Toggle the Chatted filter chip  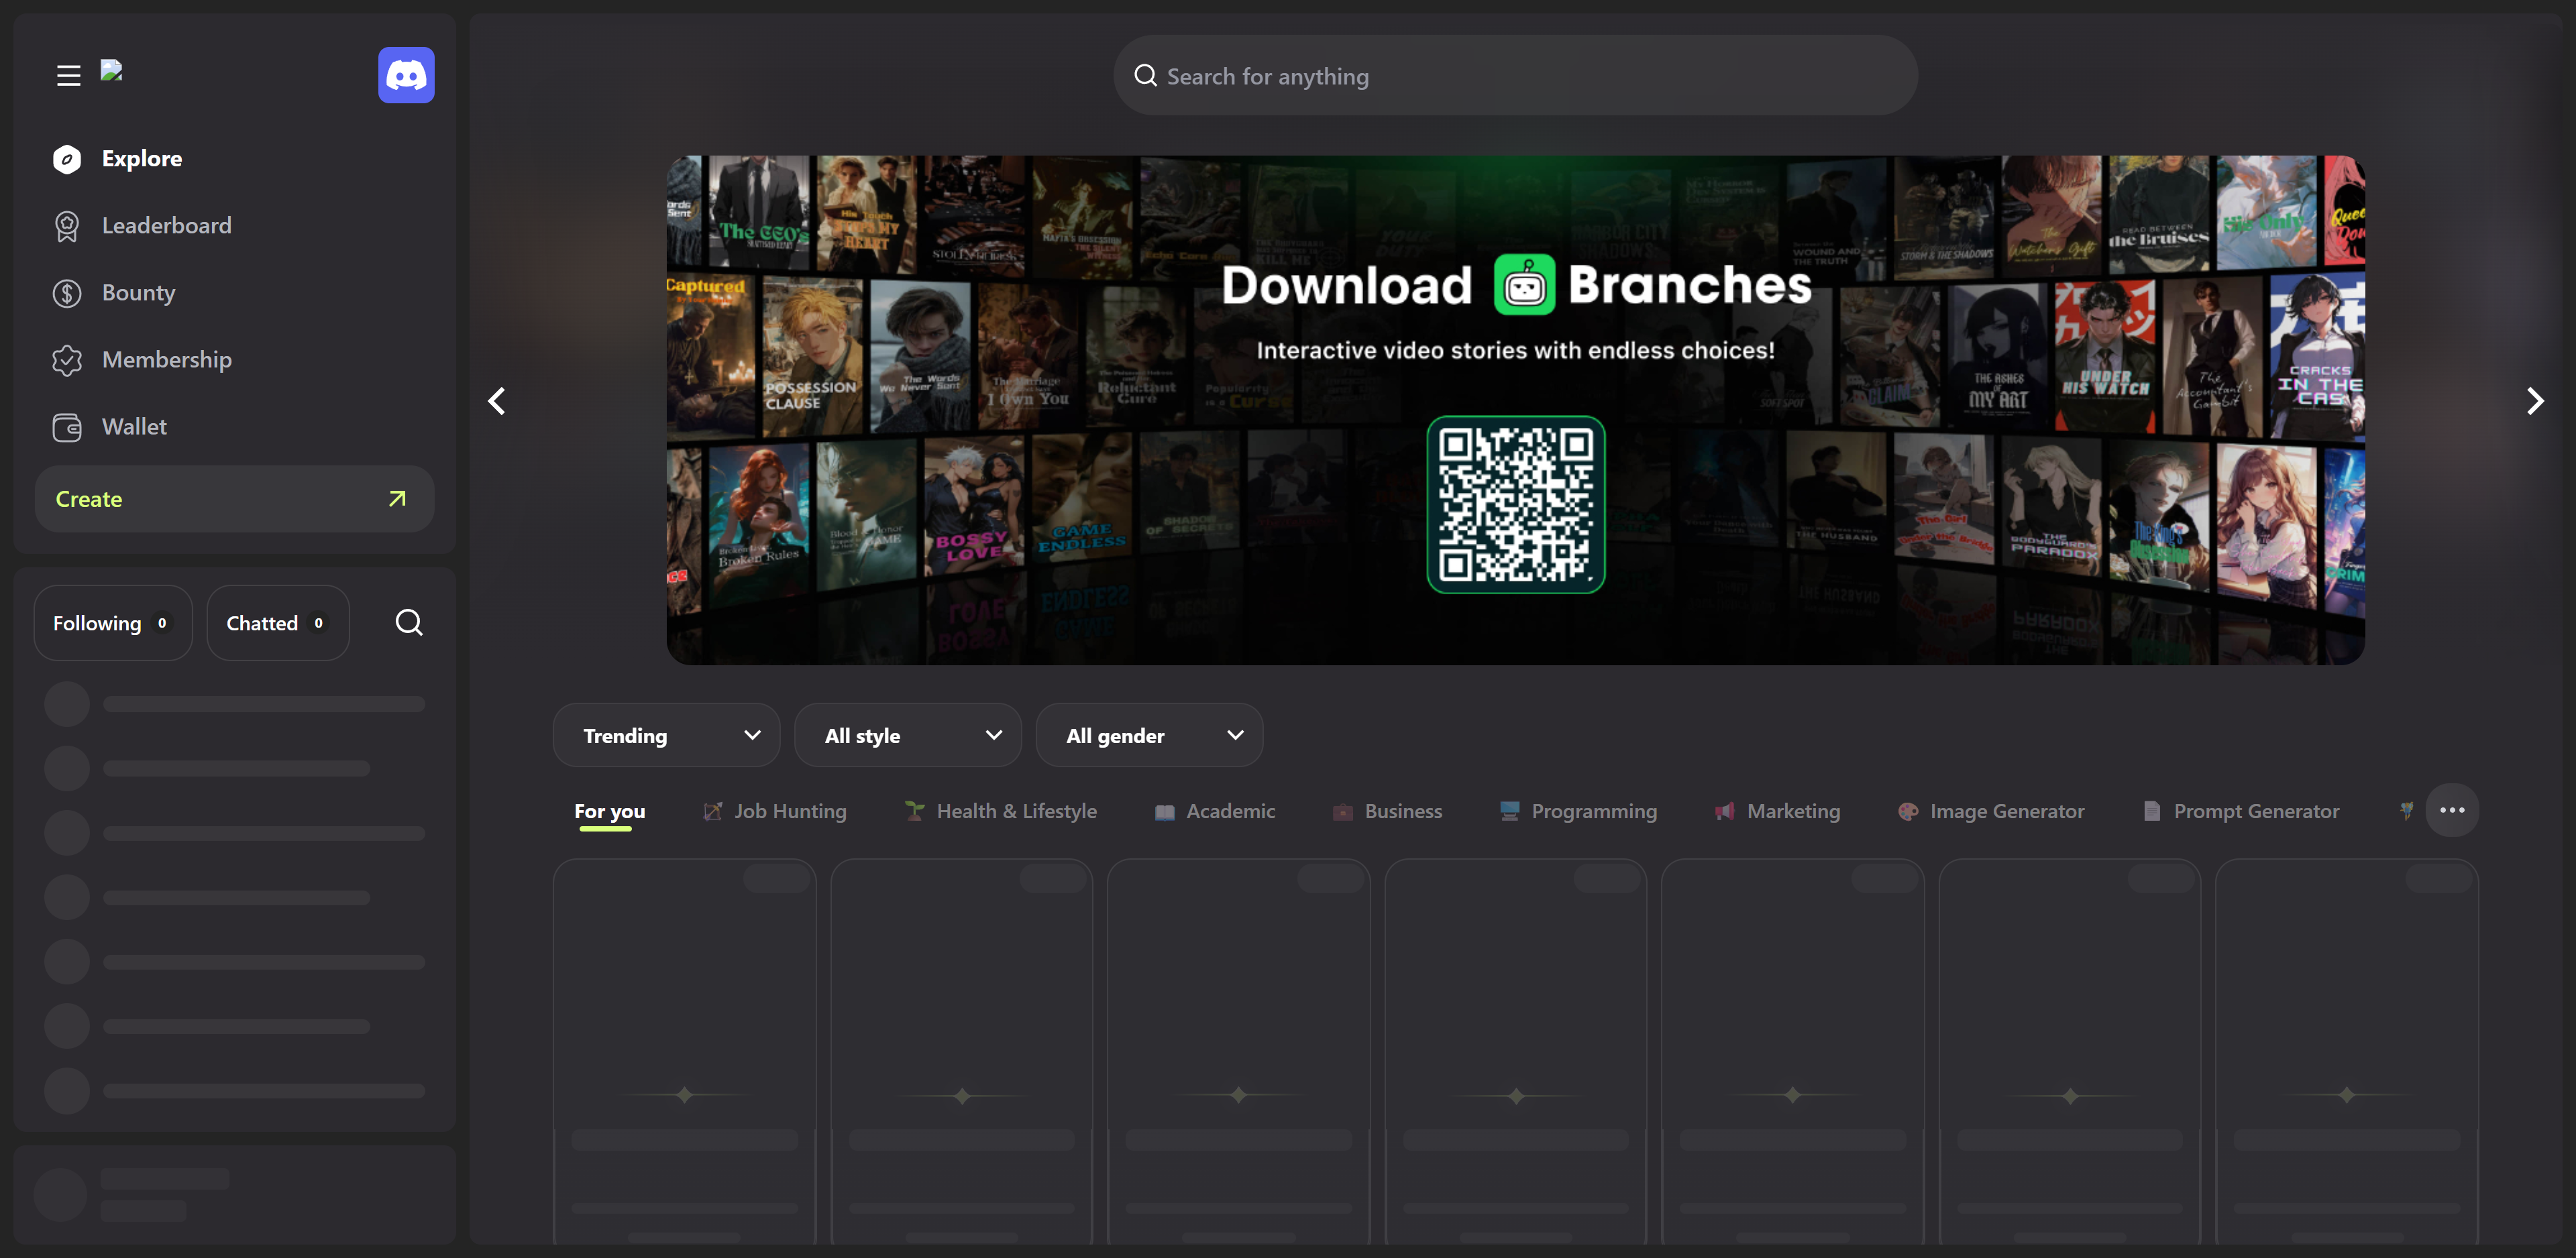(x=277, y=623)
